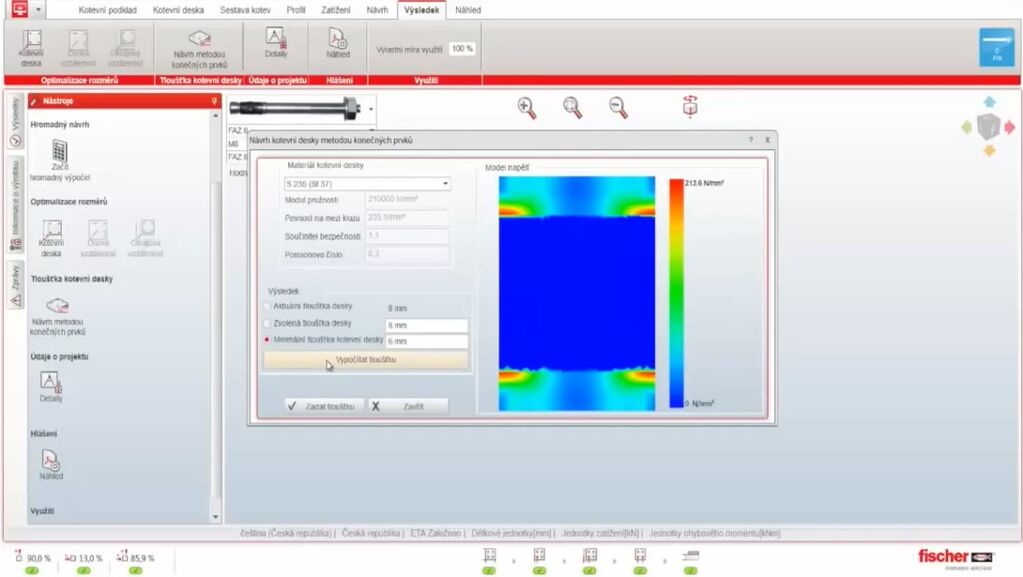Click the red rotate view icon

(x=690, y=106)
